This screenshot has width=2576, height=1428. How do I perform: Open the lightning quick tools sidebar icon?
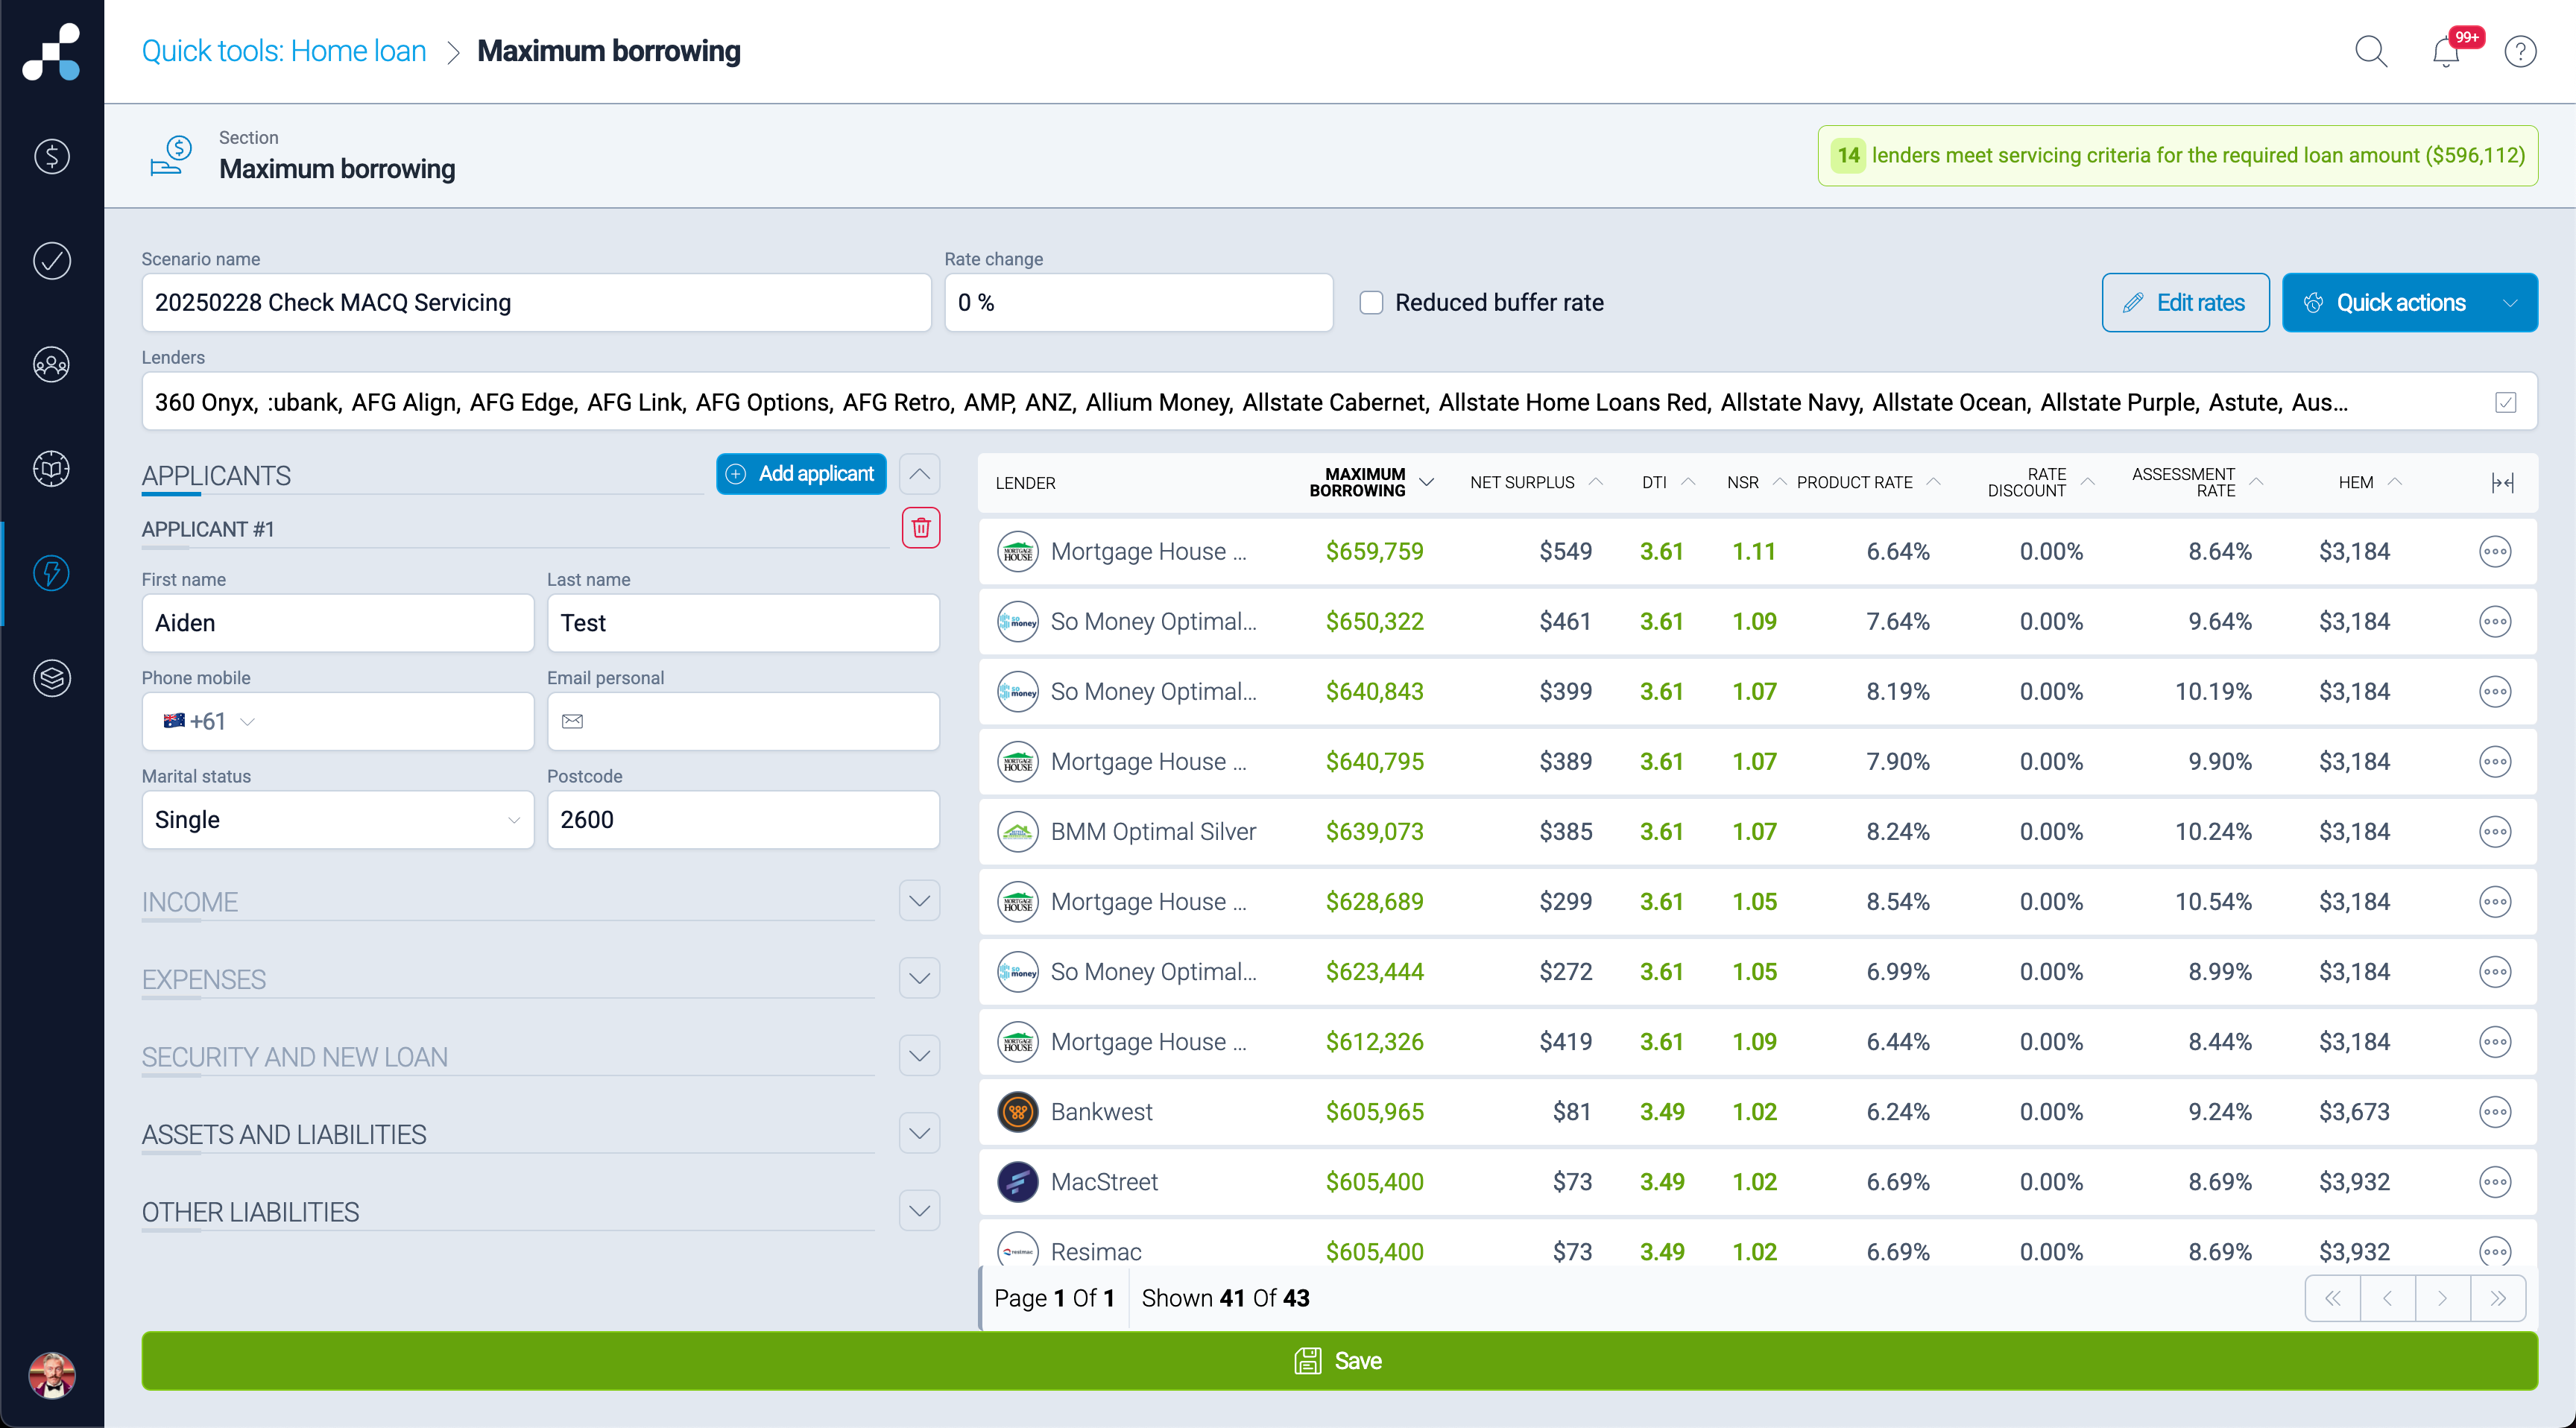coord(52,573)
